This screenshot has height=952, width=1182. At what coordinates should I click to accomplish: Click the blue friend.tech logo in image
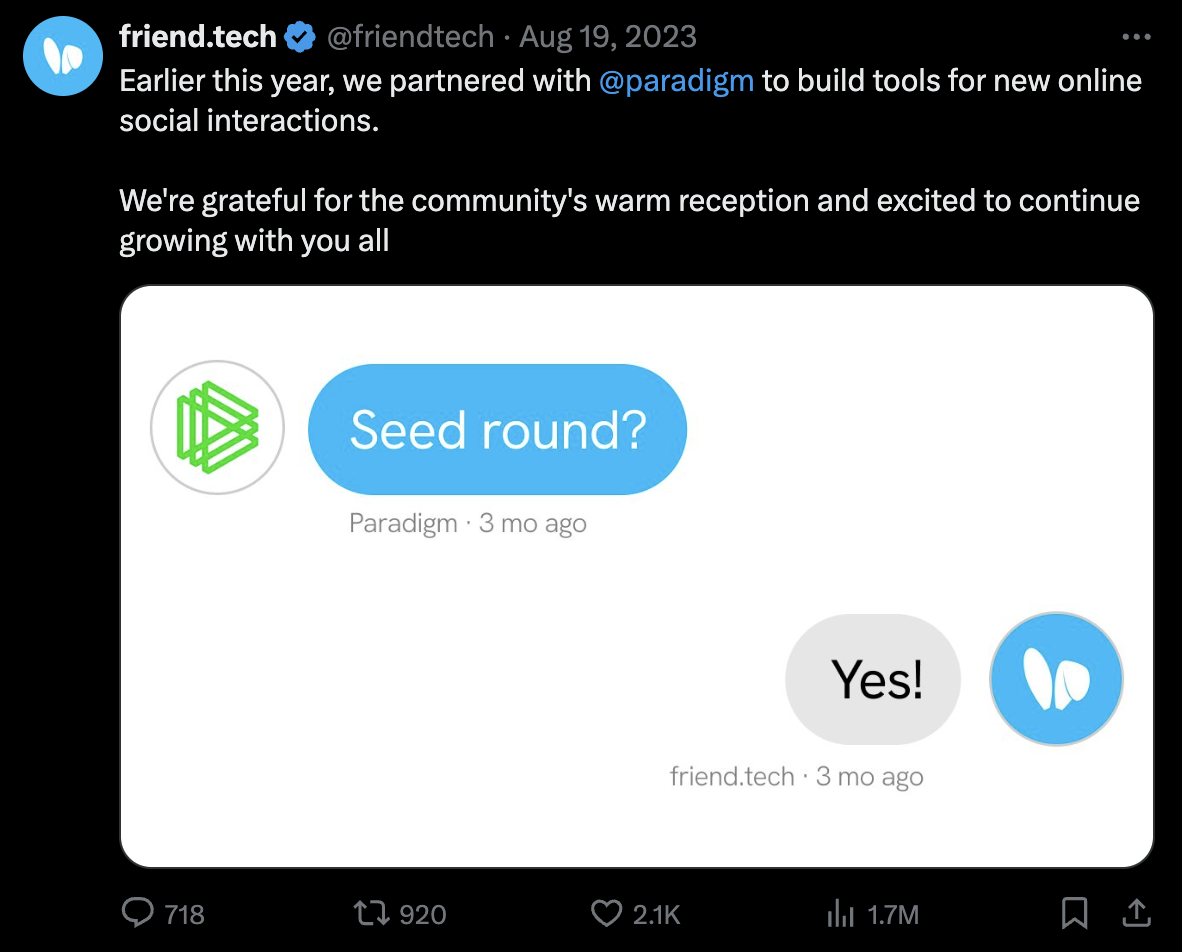tap(1056, 679)
